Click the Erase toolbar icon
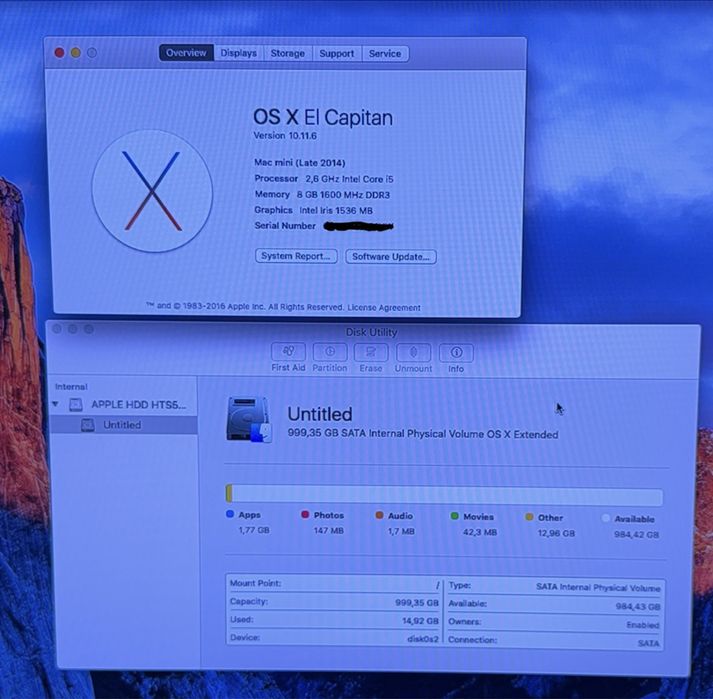Image resolution: width=713 pixels, height=699 pixels. (x=371, y=352)
